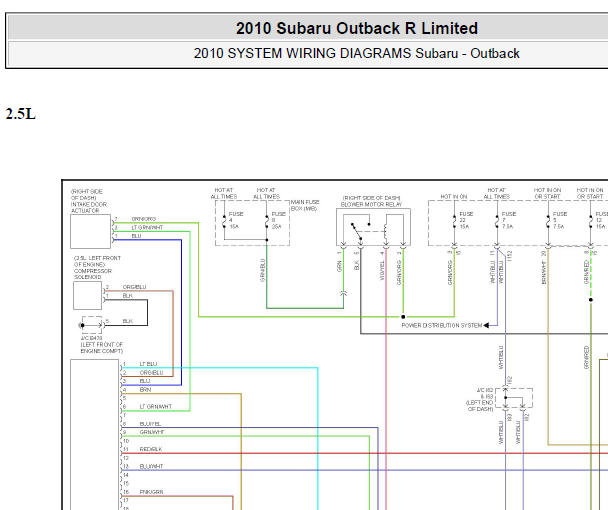The image size is (608, 510).
Task: Click the "HOT IN ON" label above fuse 22
Action: (454, 197)
